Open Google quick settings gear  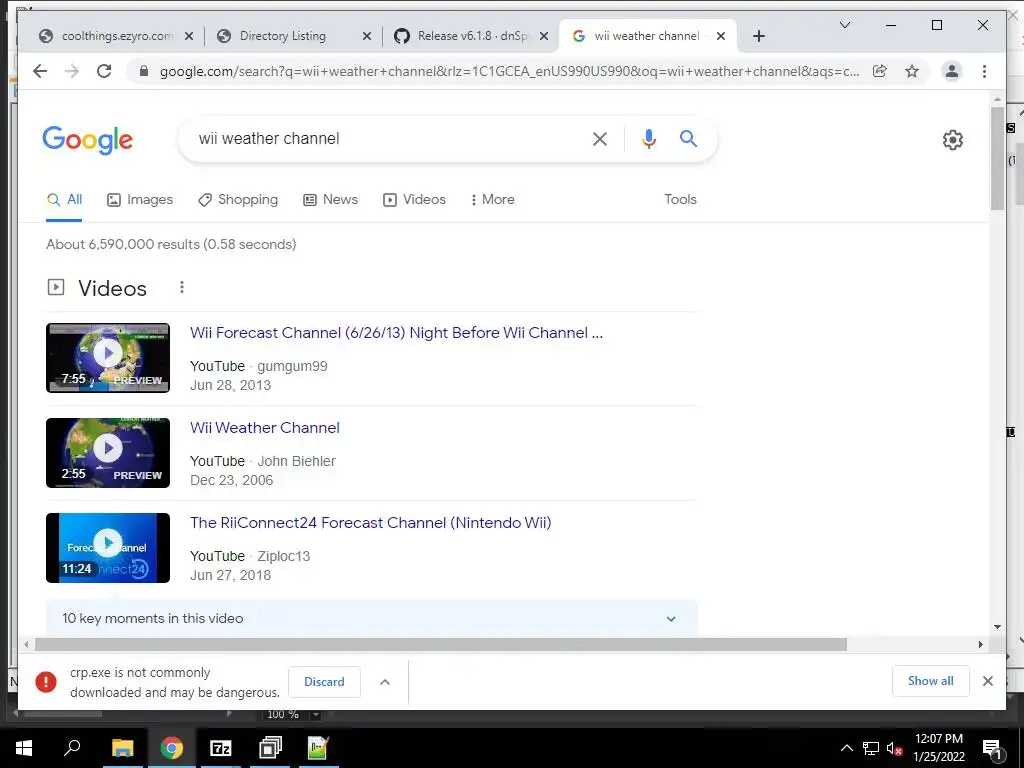pos(952,140)
